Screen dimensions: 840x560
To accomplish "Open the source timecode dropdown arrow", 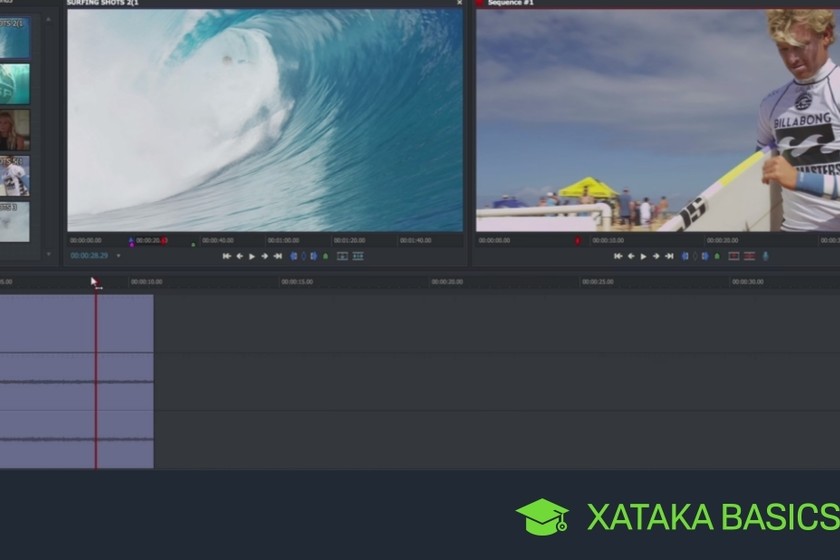I will tap(118, 256).
